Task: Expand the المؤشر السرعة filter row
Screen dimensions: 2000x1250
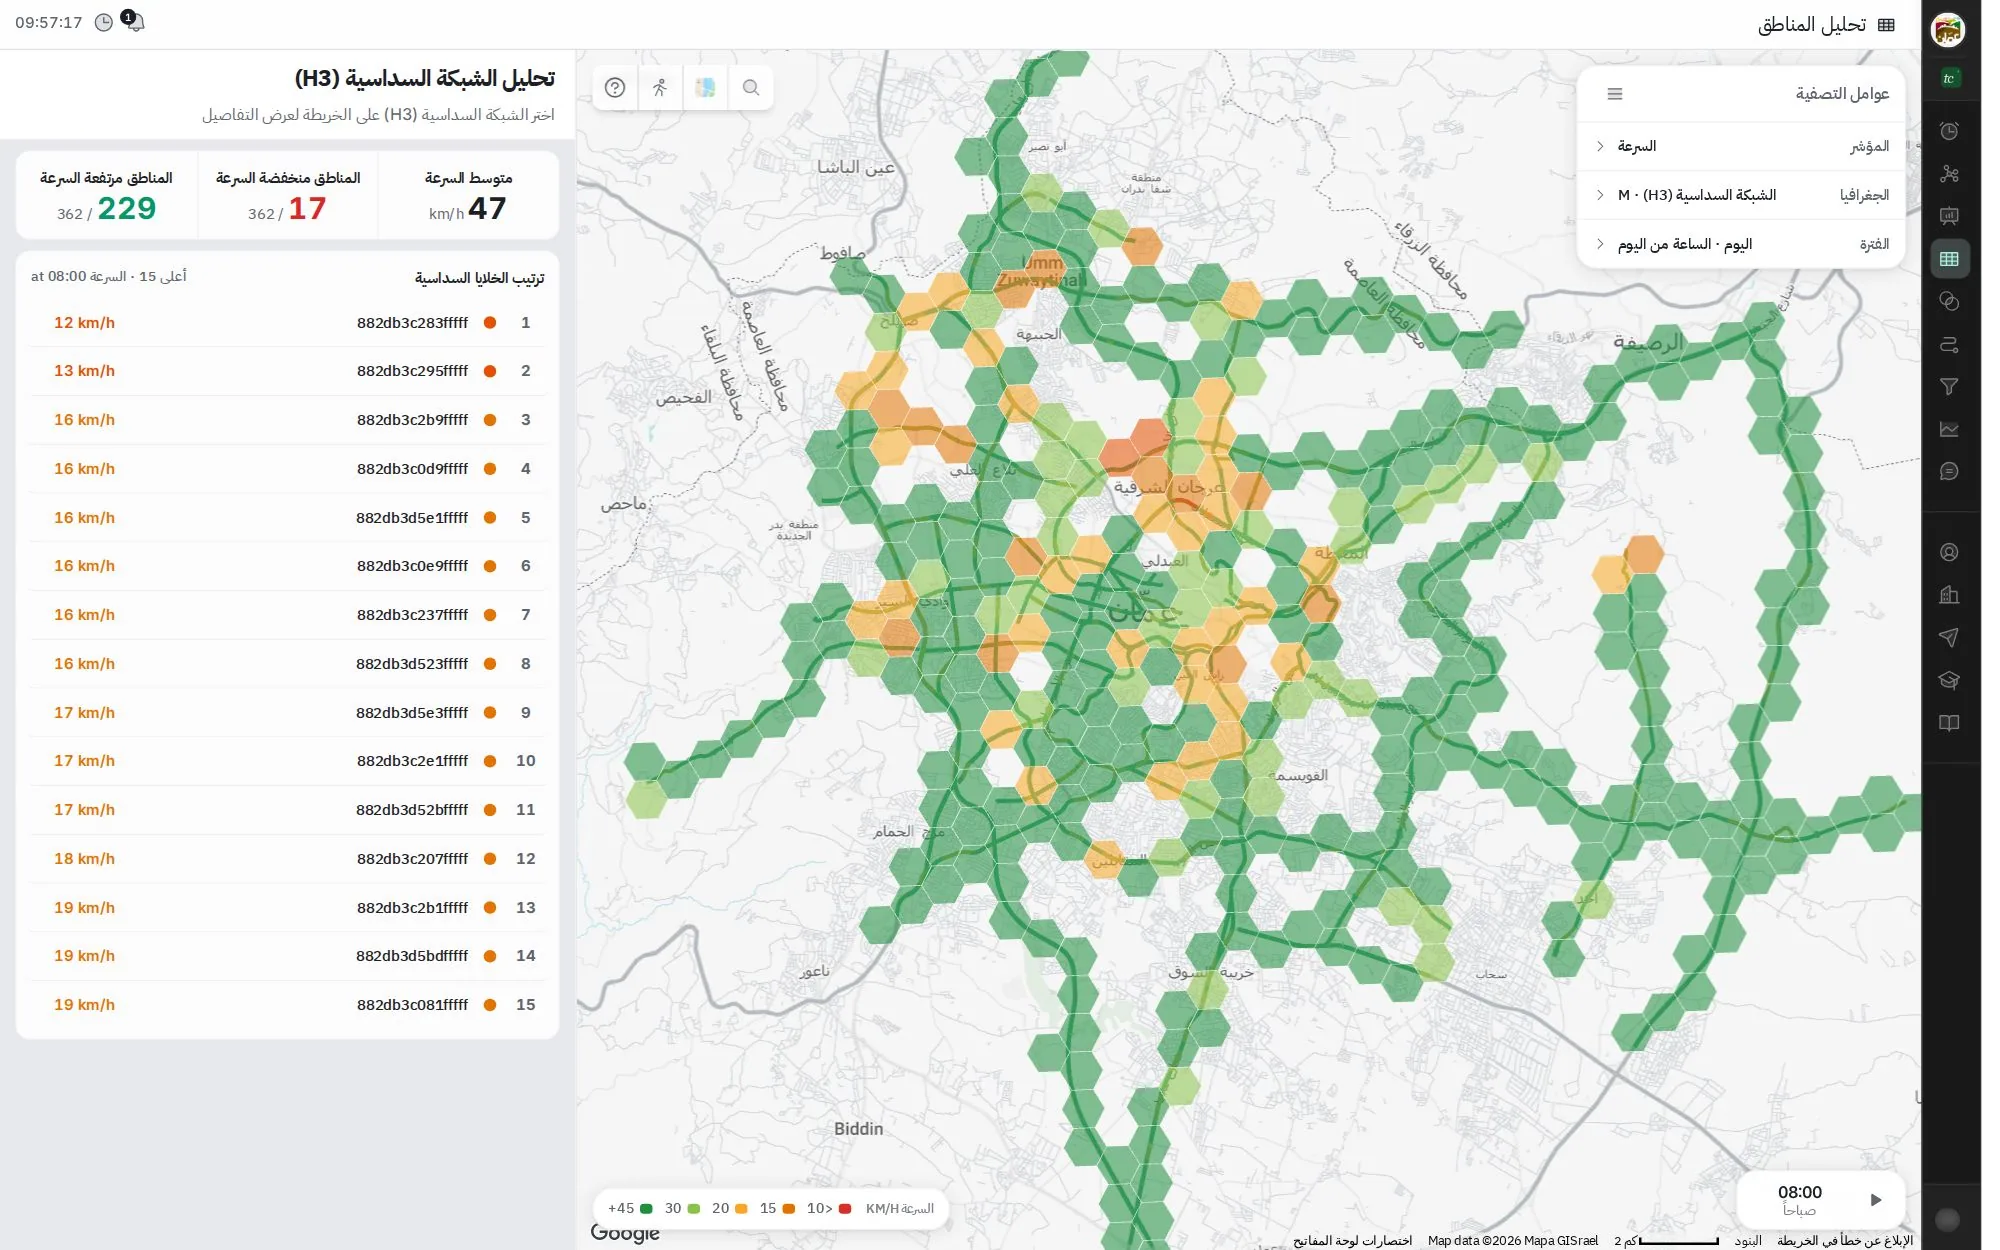Action: (x=1741, y=146)
